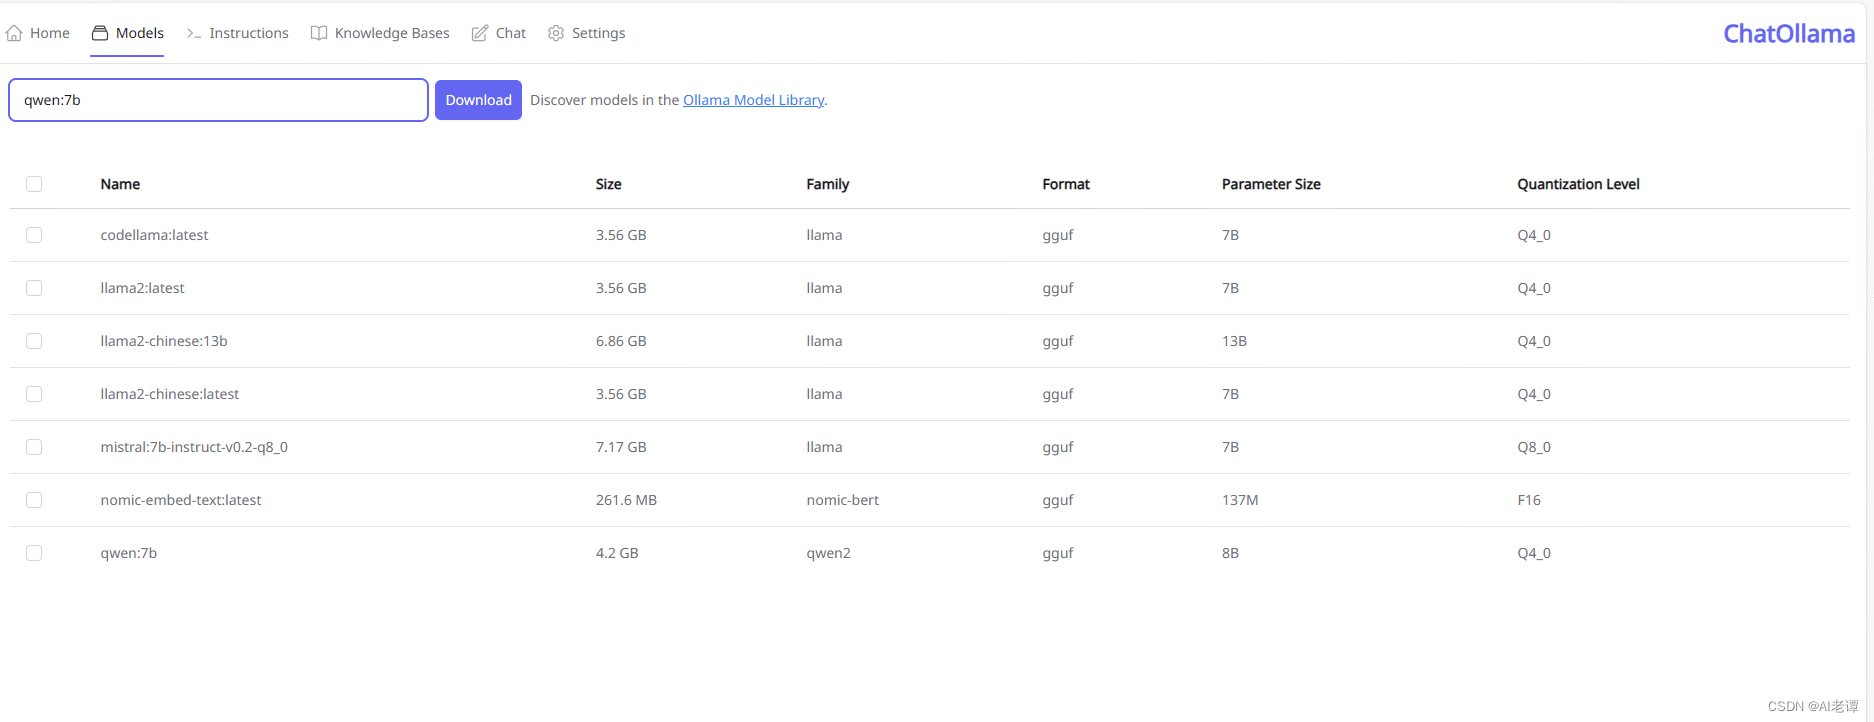Click the Chat pencil icon

pyautogui.click(x=480, y=33)
